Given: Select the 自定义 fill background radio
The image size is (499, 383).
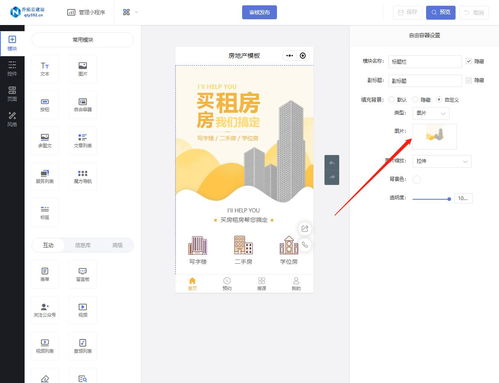Looking at the screenshot, I should pos(439,100).
